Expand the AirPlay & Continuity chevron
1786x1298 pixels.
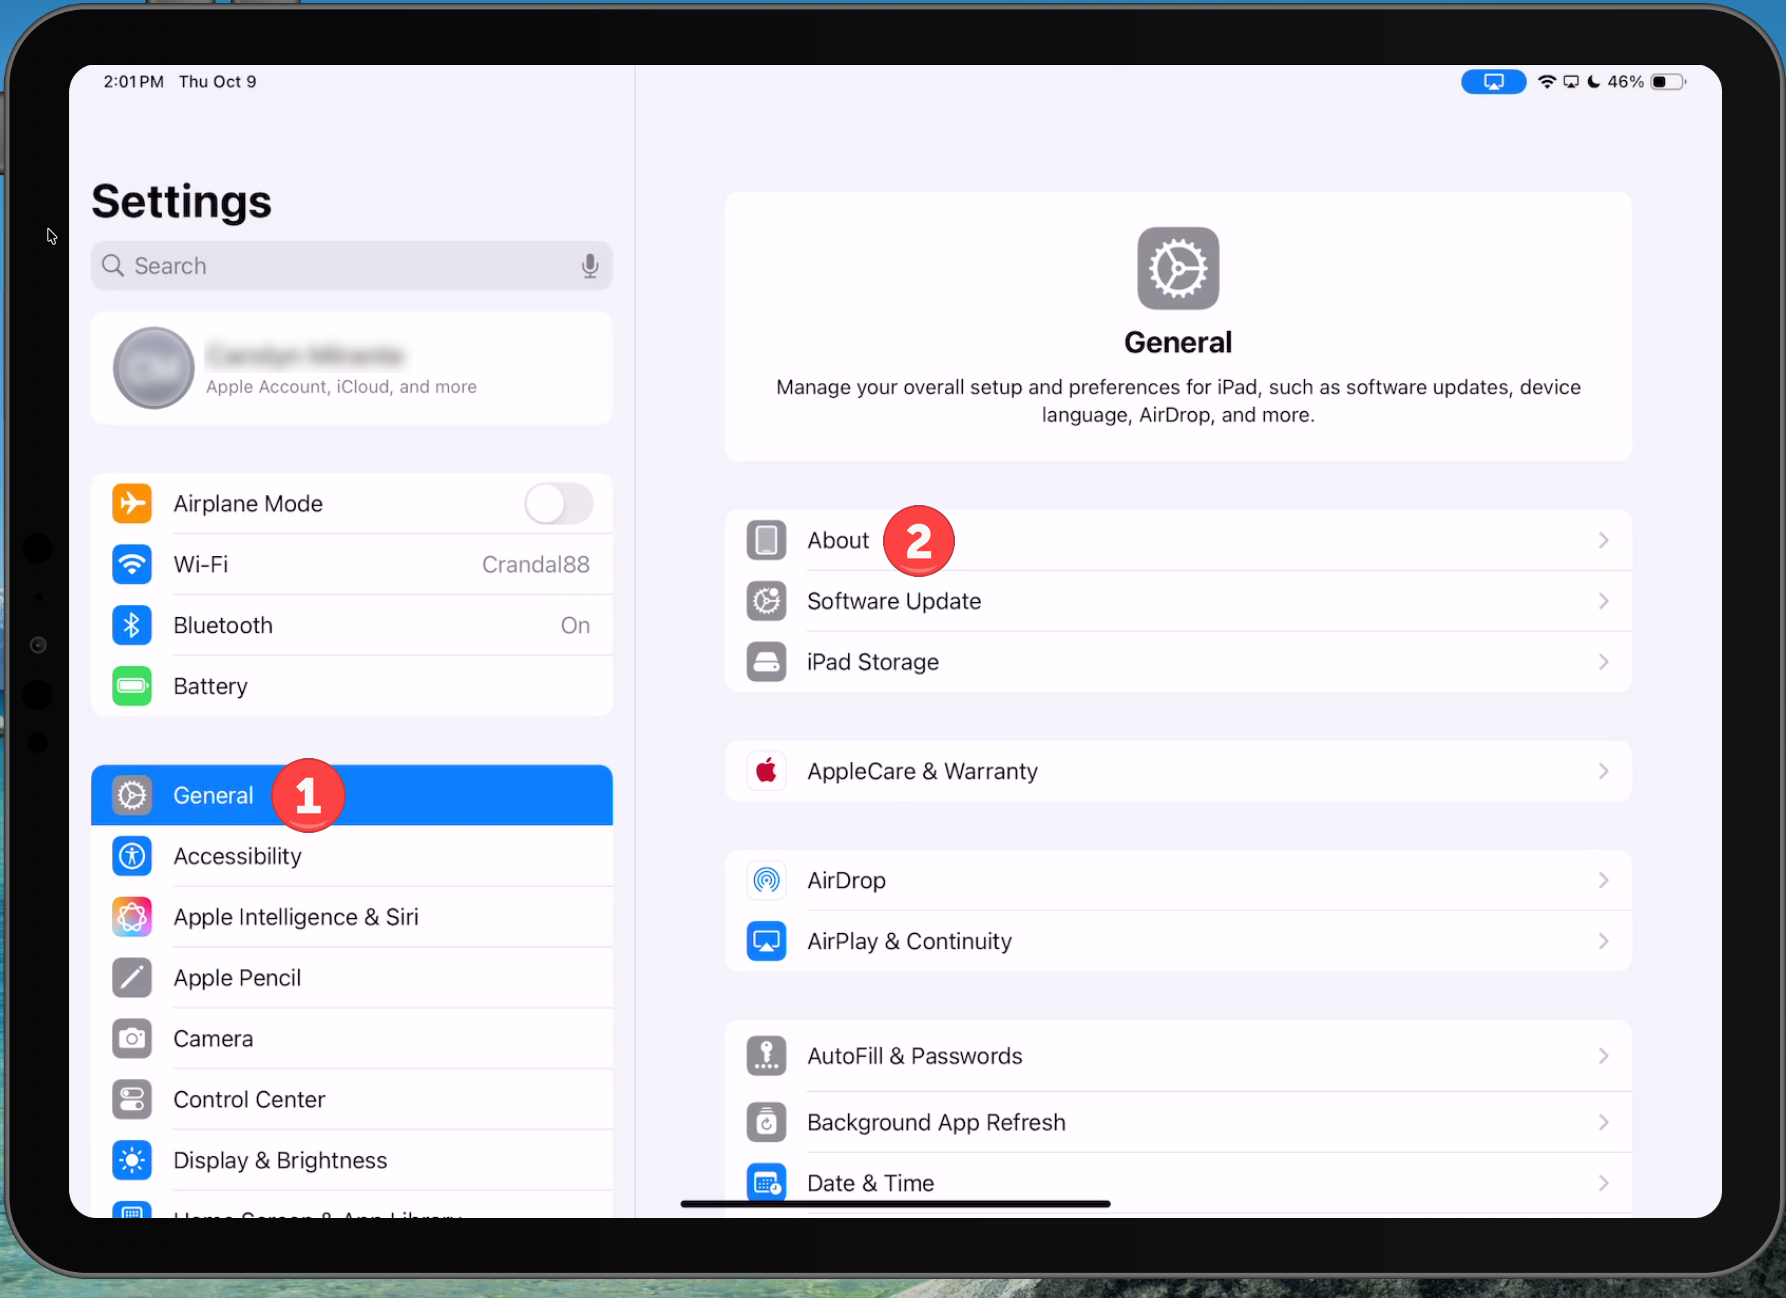click(x=1603, y=941)
